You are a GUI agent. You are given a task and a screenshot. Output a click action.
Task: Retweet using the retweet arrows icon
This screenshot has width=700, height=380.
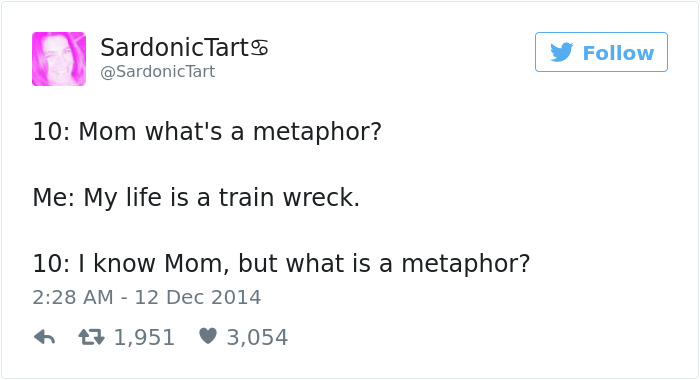click(x=92, y=337)
